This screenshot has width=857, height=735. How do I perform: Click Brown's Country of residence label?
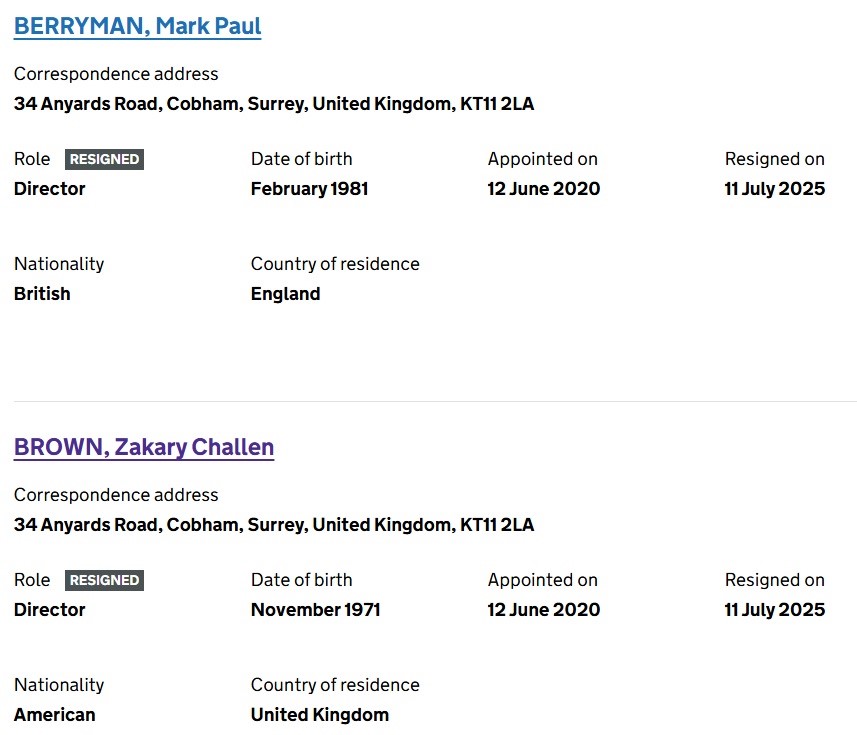(335, 685)
